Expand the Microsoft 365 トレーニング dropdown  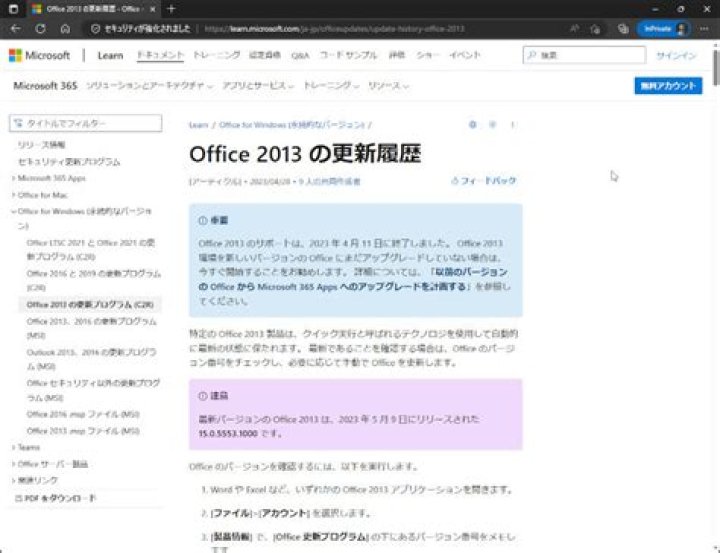[331, 86]
